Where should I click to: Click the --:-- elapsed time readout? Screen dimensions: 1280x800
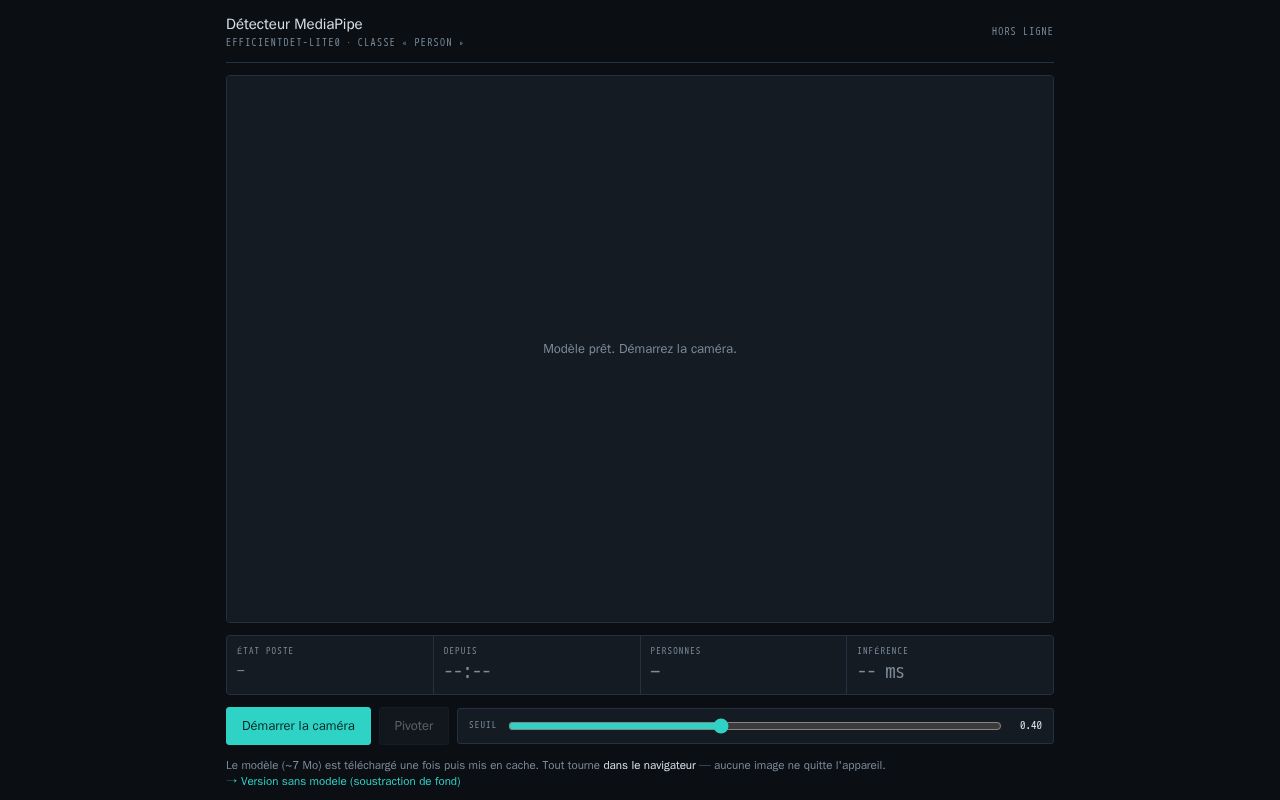(x=467, y=671)
